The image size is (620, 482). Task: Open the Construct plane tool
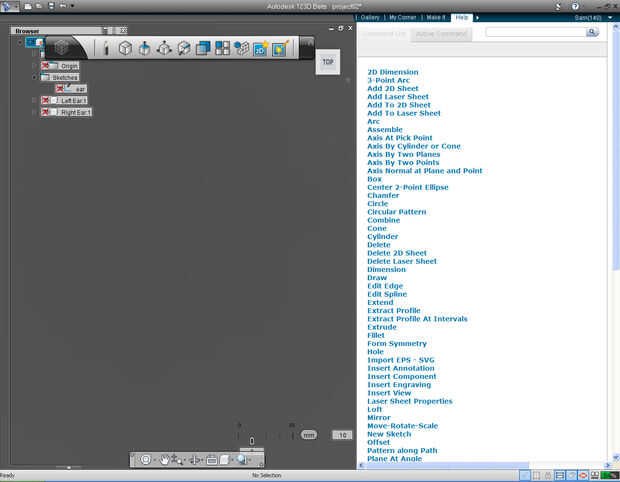click(183, 48)
